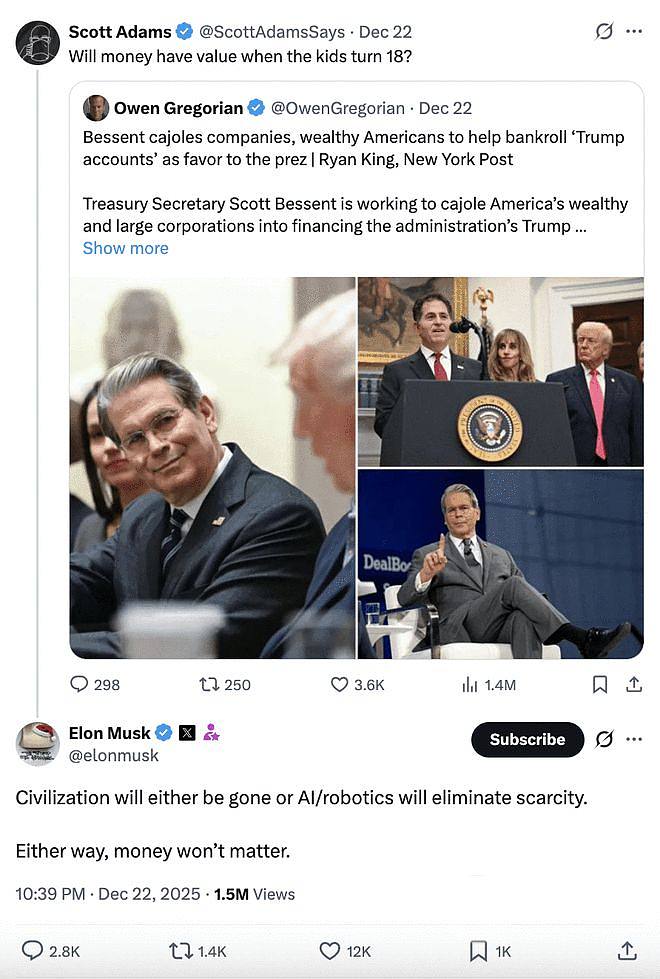660x979 pixels.
Task: Reply to Scott Adams' post
Action: [80, 684]
